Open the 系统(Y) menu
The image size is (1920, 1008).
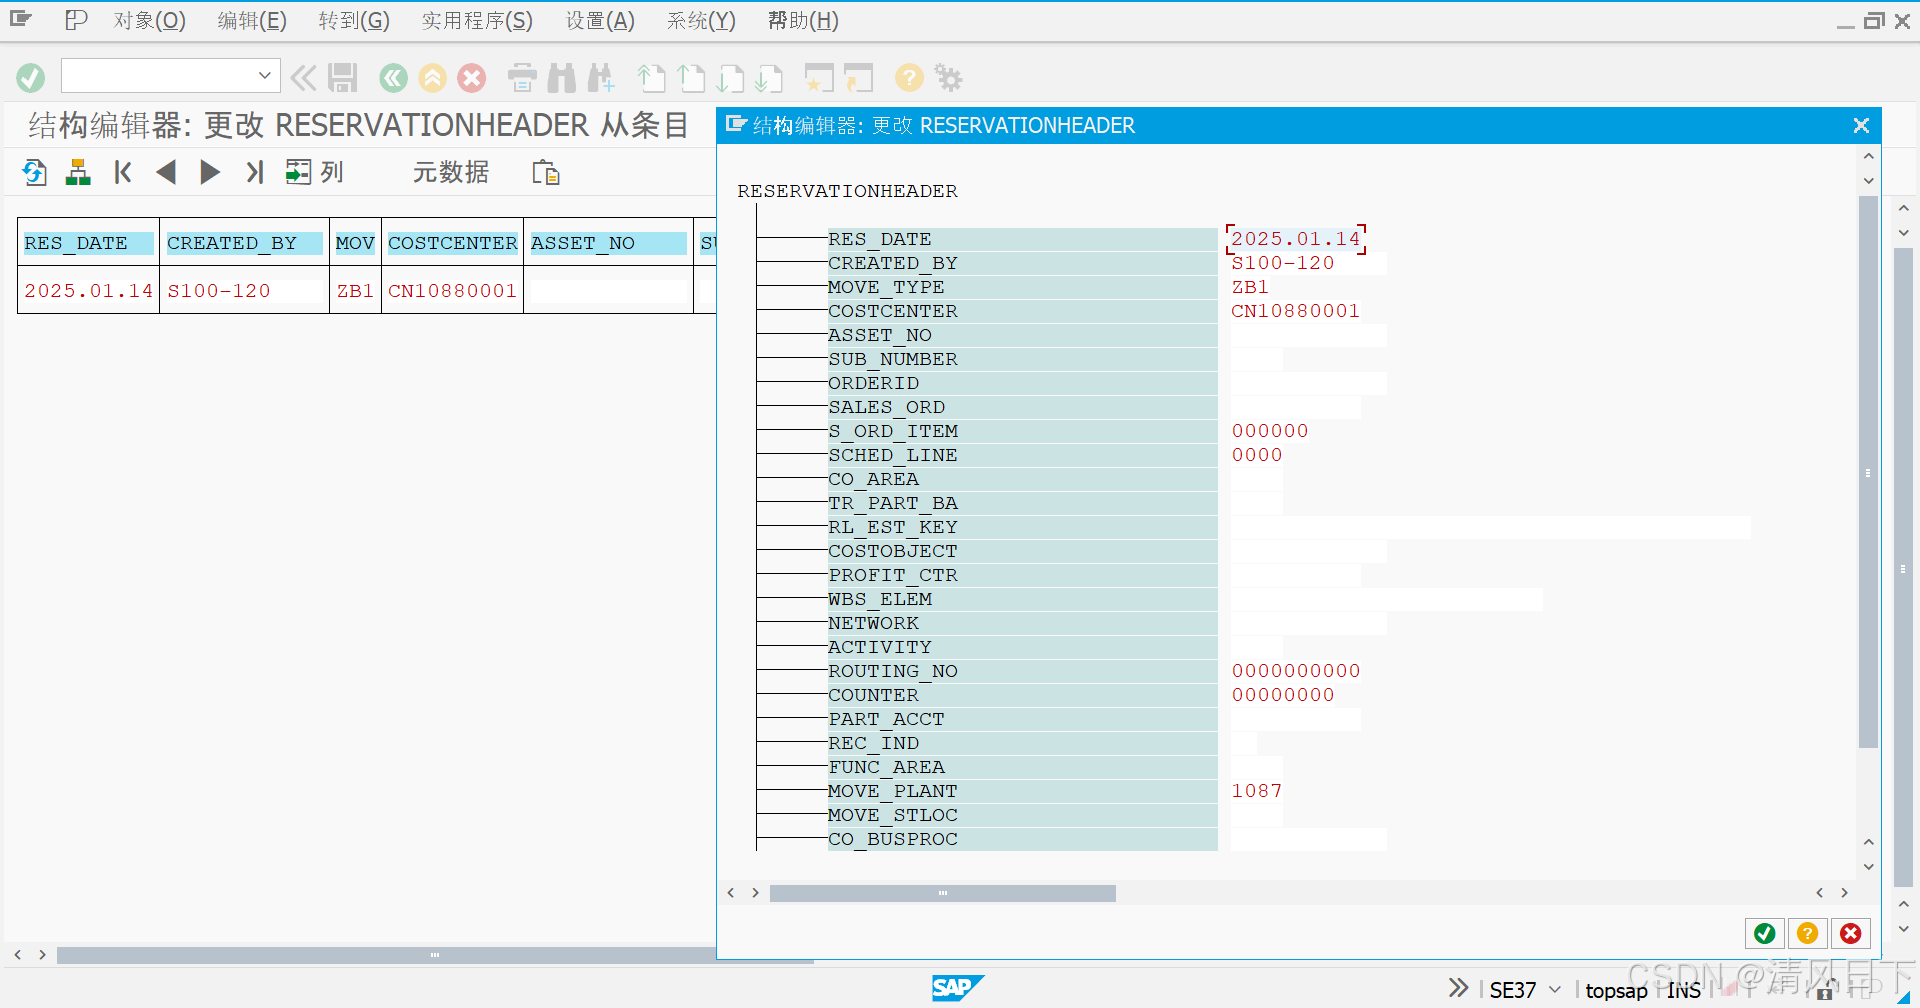coord(700,20)
